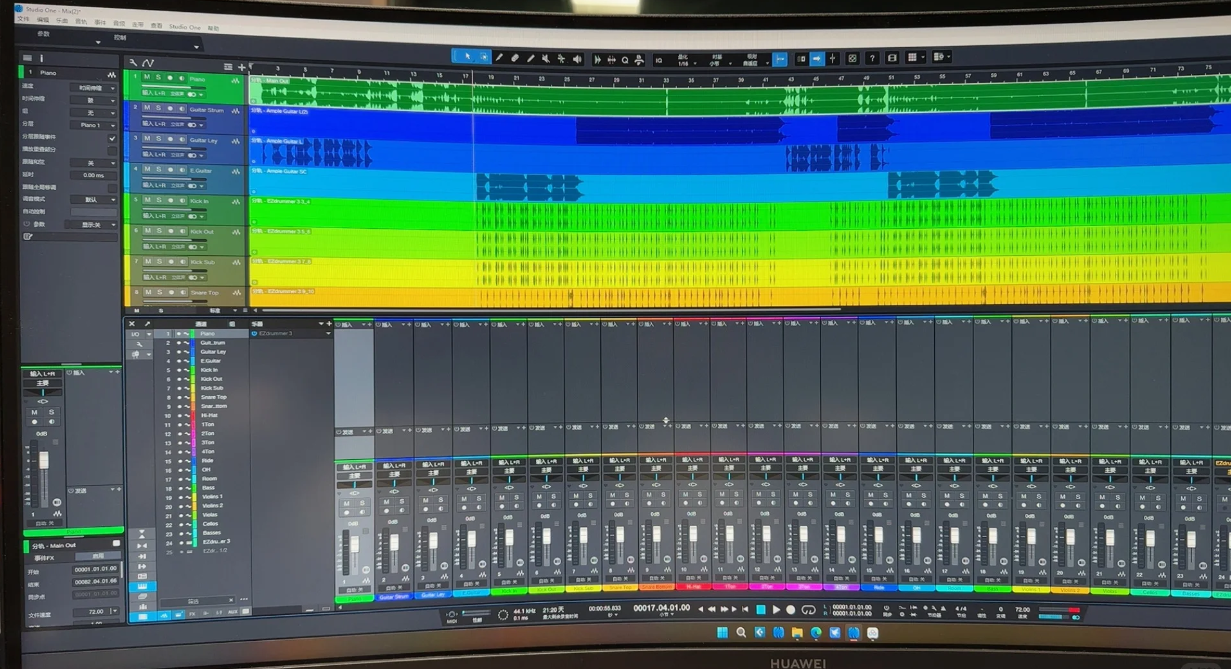The width and height of the screenshot is (1231, 669).
Task: Solo the Guitar Strum track
Action: click(159, 108)
